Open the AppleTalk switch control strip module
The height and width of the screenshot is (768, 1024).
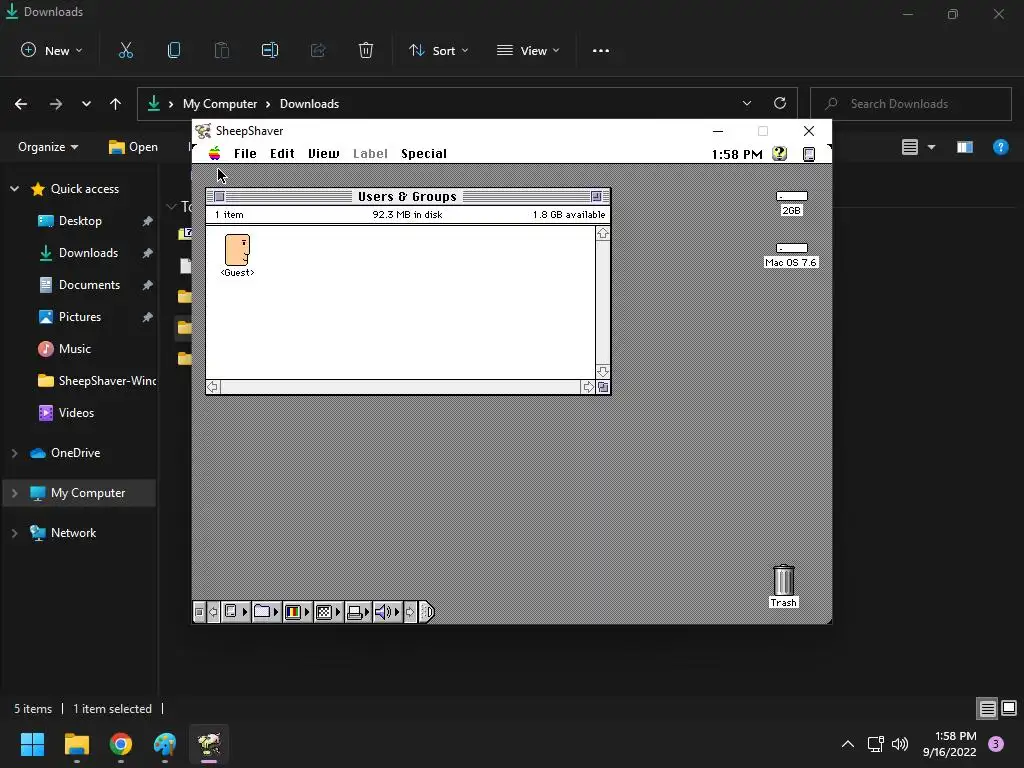(x=236, y=612)
